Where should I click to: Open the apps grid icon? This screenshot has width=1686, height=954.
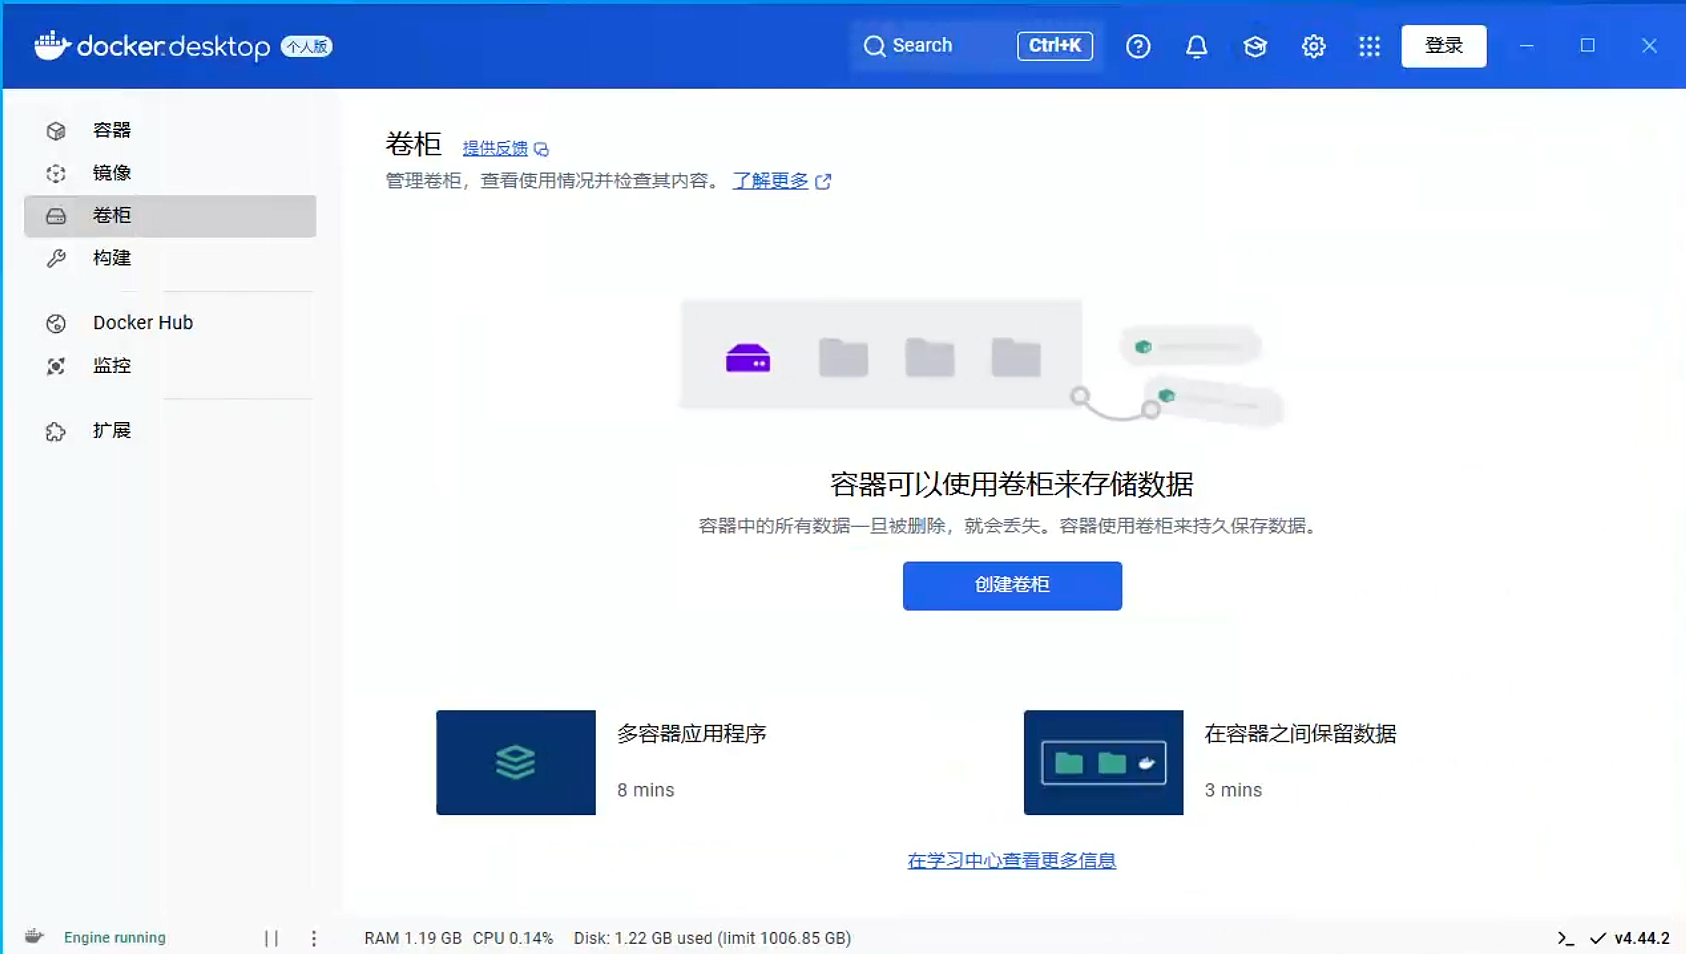1369,46
